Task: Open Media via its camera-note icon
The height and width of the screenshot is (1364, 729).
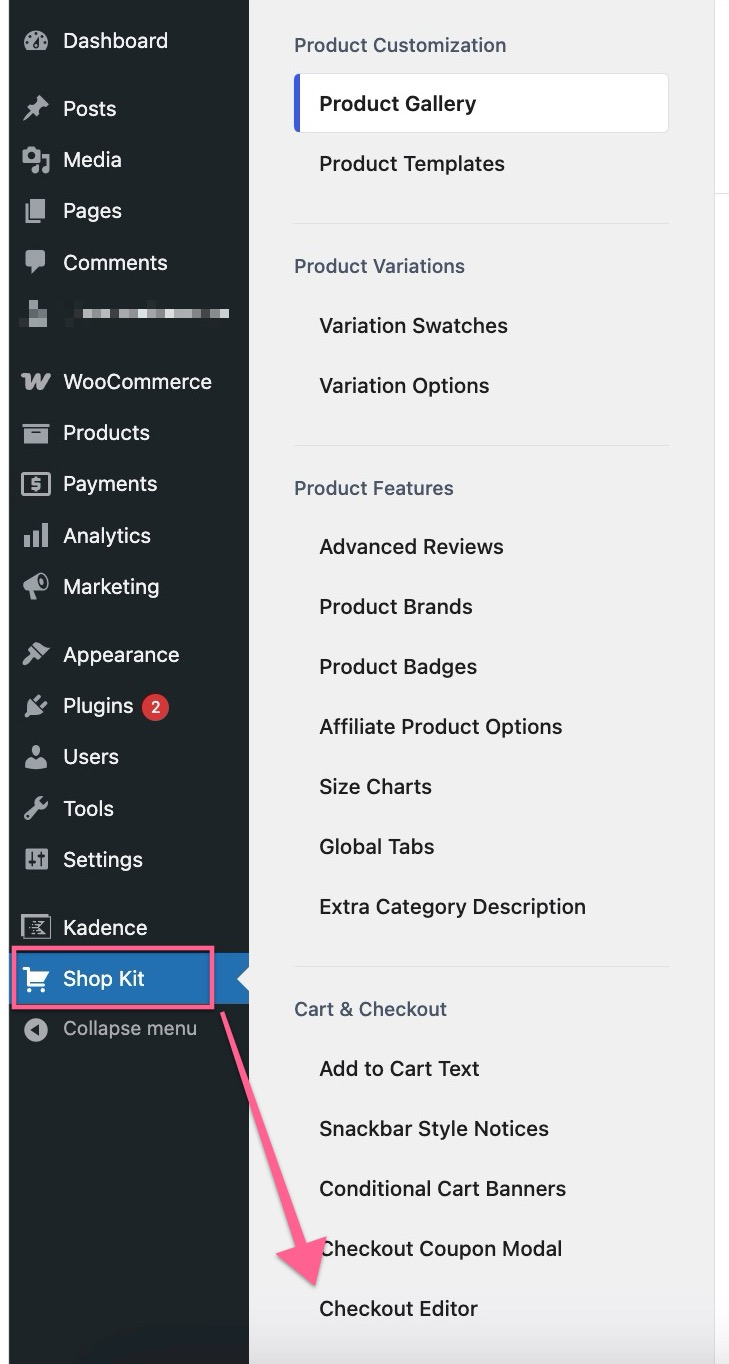Action: pyautogui.click(x=36, y=160)
